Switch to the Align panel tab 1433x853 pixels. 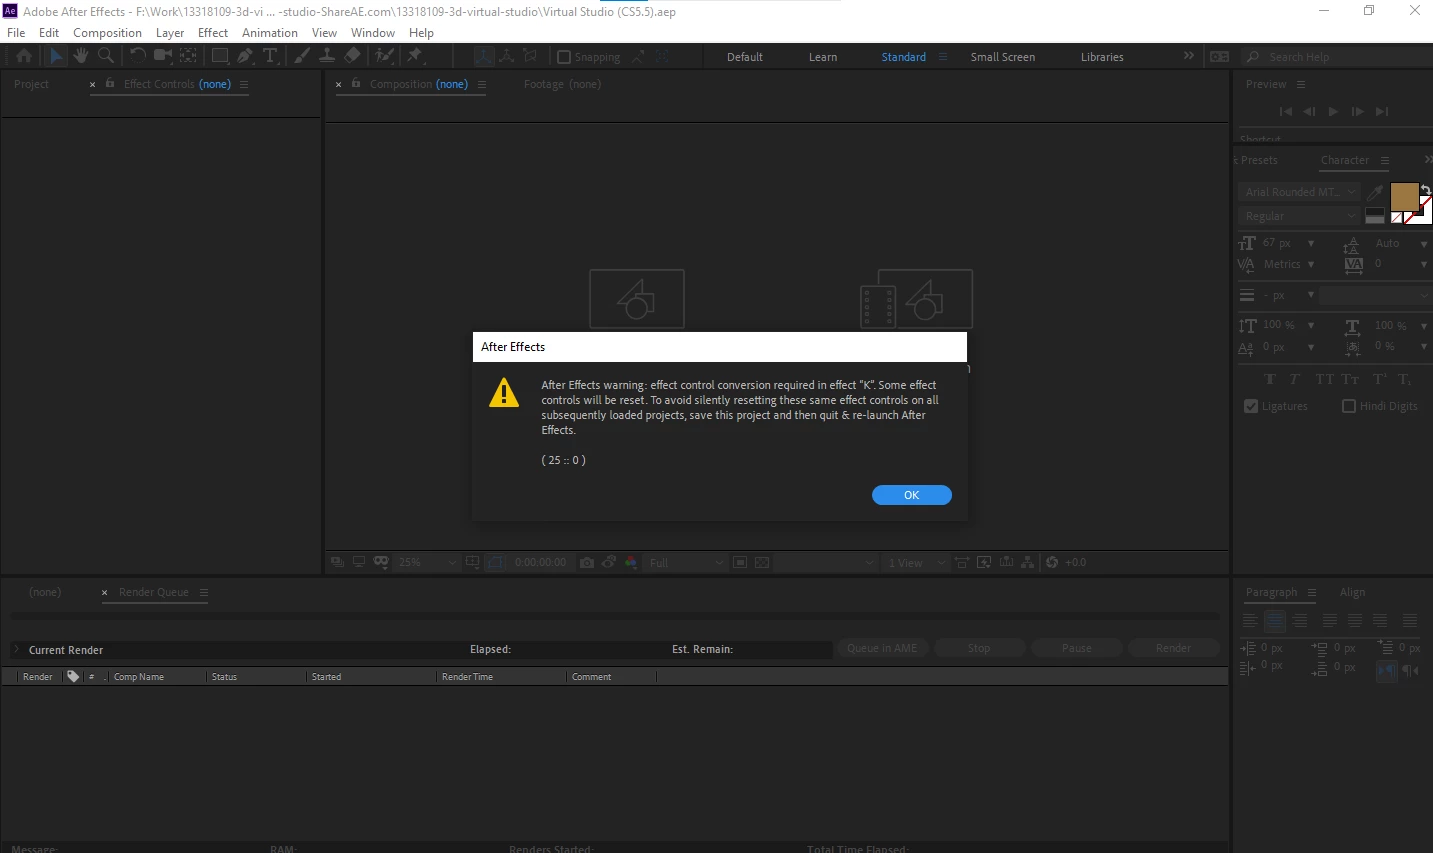click(x=1352, y=592)
